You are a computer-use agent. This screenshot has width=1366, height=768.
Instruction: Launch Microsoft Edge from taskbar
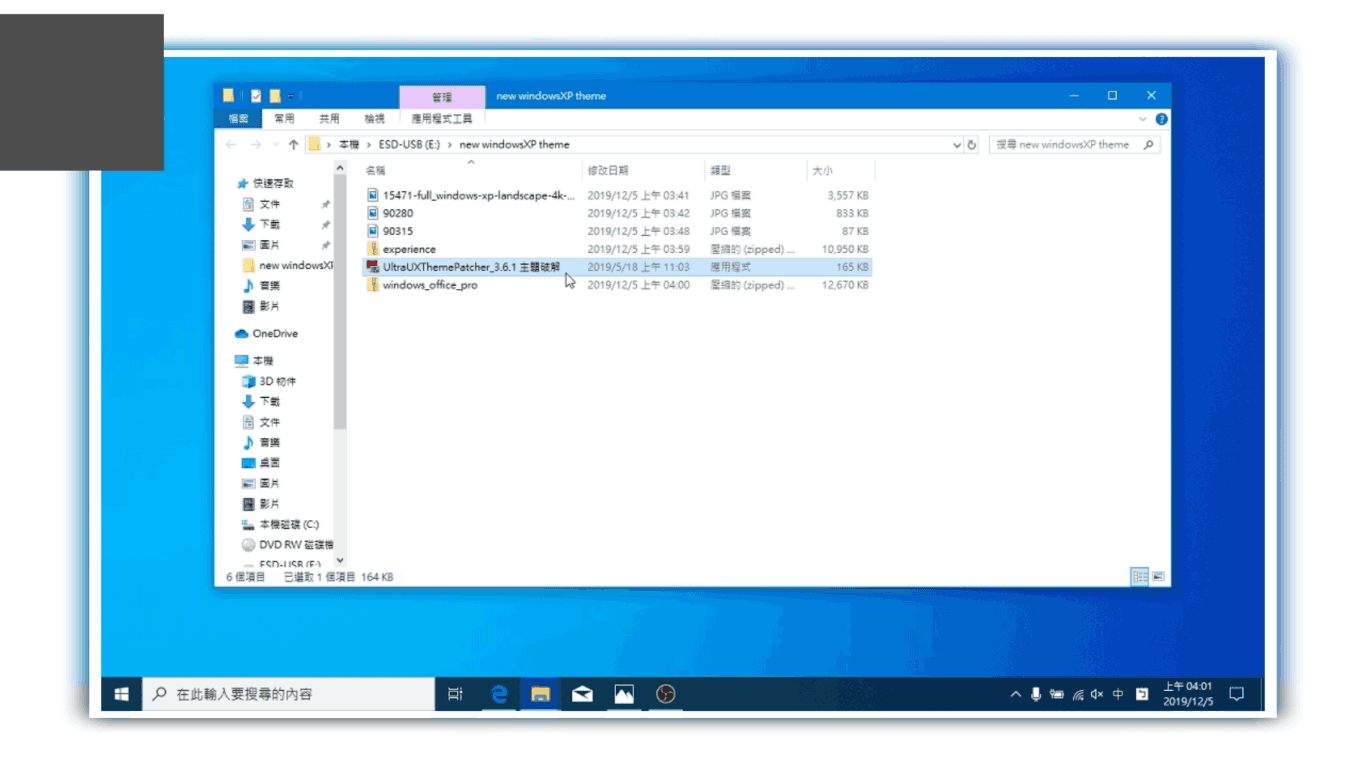498,694
